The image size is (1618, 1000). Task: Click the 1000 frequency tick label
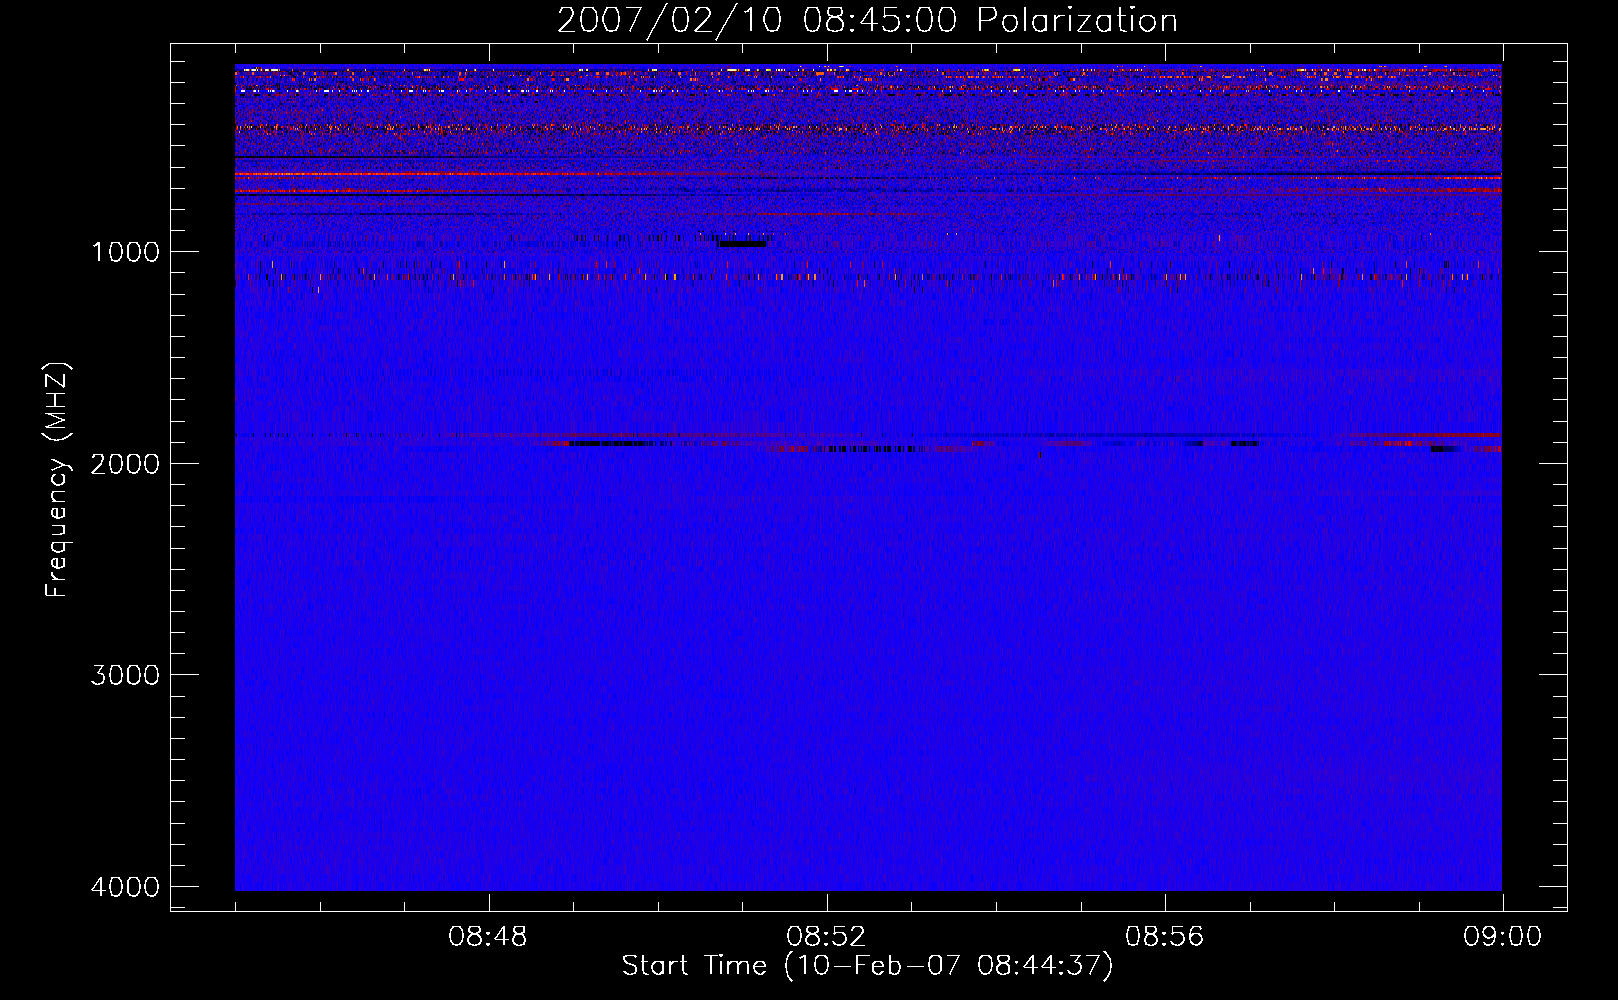pos(125,252)
